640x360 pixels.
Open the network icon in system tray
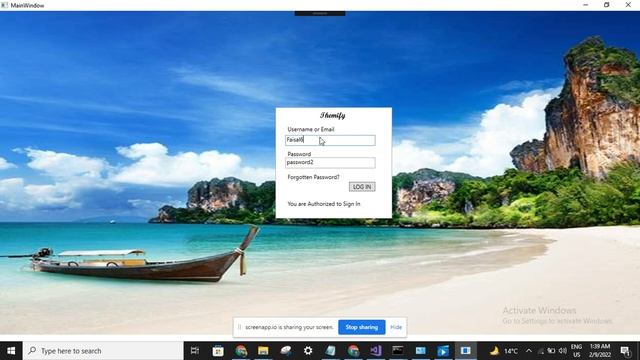pos(541,351)
